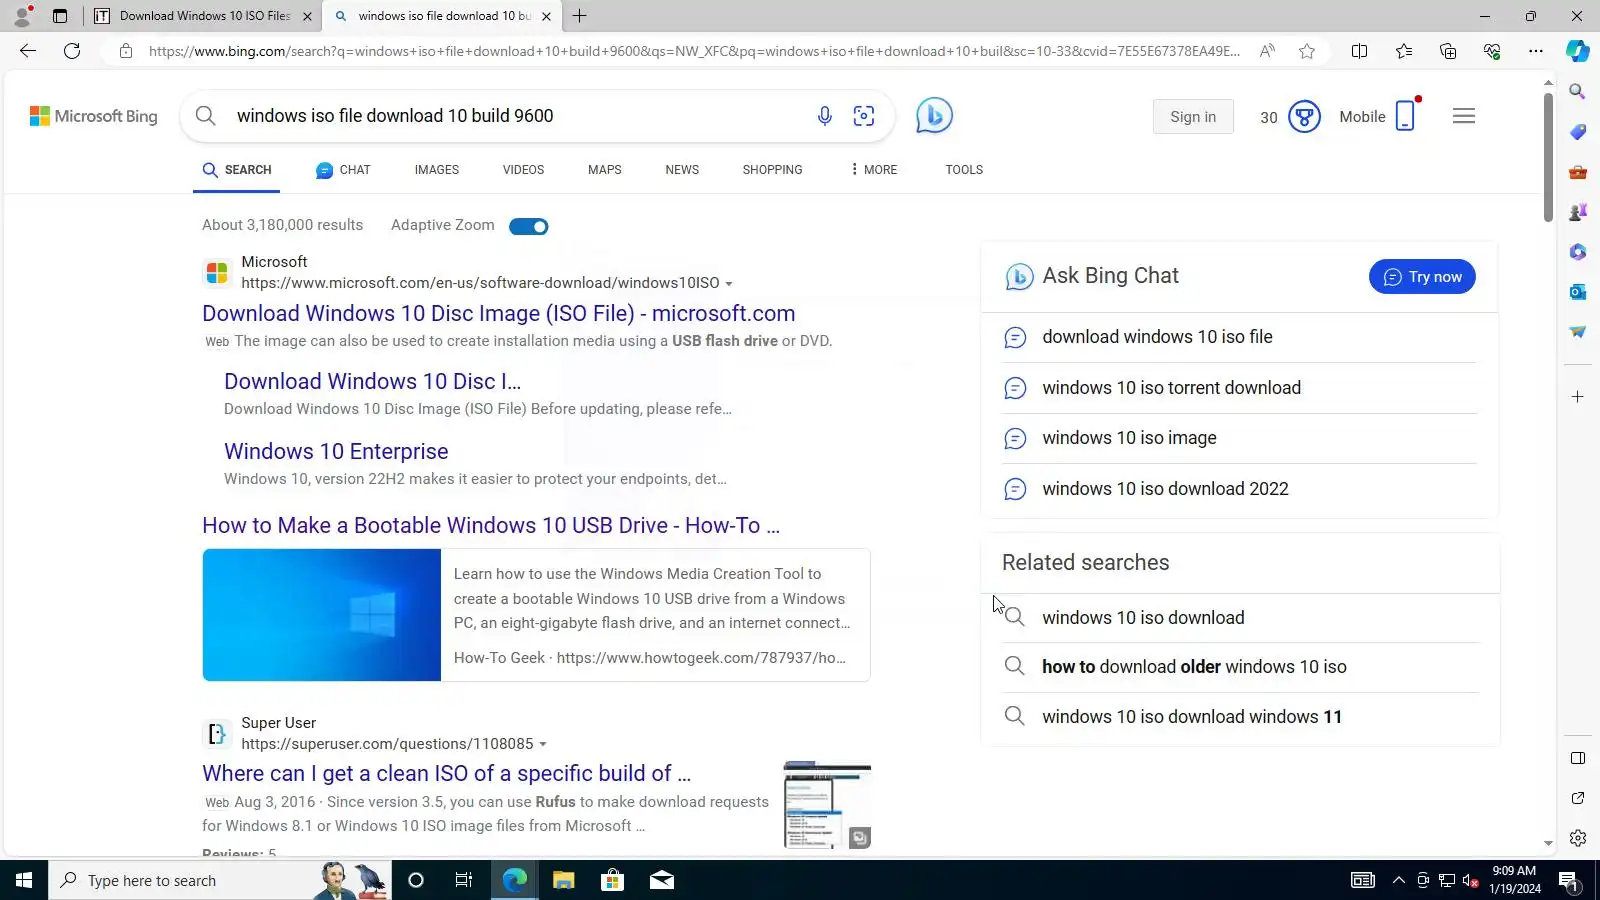Add a sidebar app with plus icon

pyautogui.click(x=1578, y=397)
